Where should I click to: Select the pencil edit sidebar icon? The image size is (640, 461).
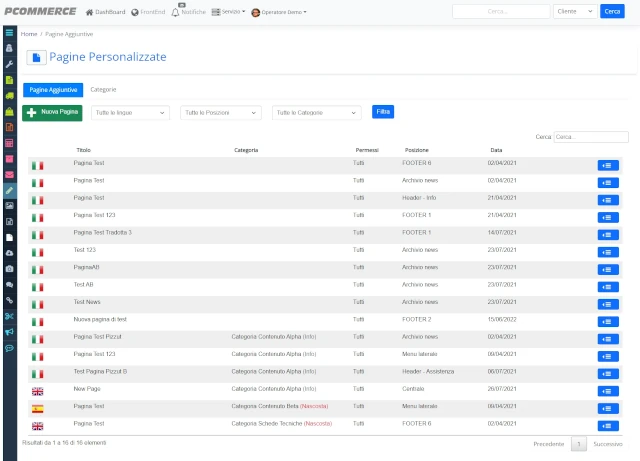pyautogui.click(x=9, y=190)
